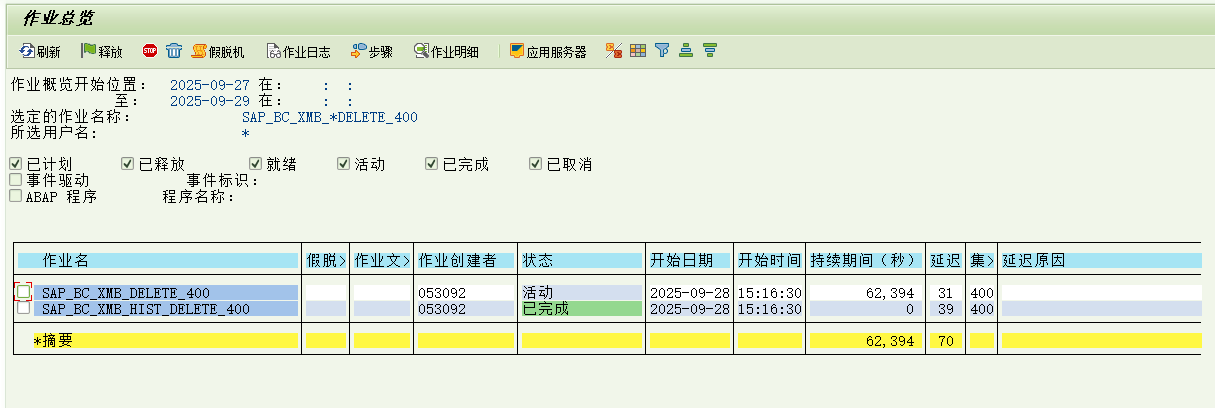Click the 步骤 (Steps) toolbar icon
1215x408 pixels.
point(371,51)
